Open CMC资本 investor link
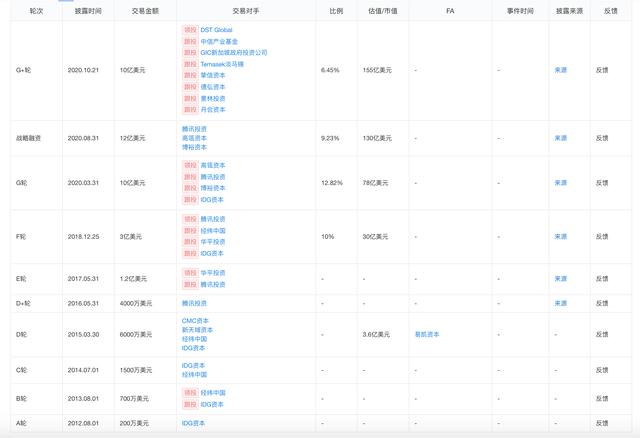Viewport: 640px width, 438px height. pyautogui.click(x=195, y=320)
